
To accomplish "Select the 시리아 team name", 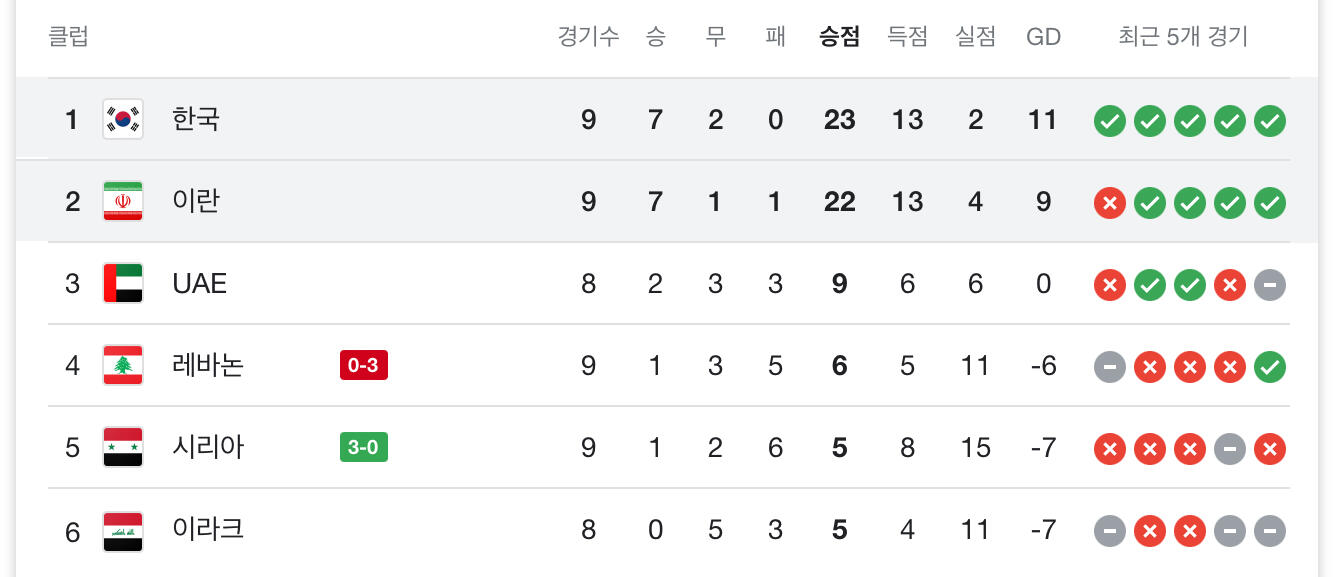I will tap(208, 448).
